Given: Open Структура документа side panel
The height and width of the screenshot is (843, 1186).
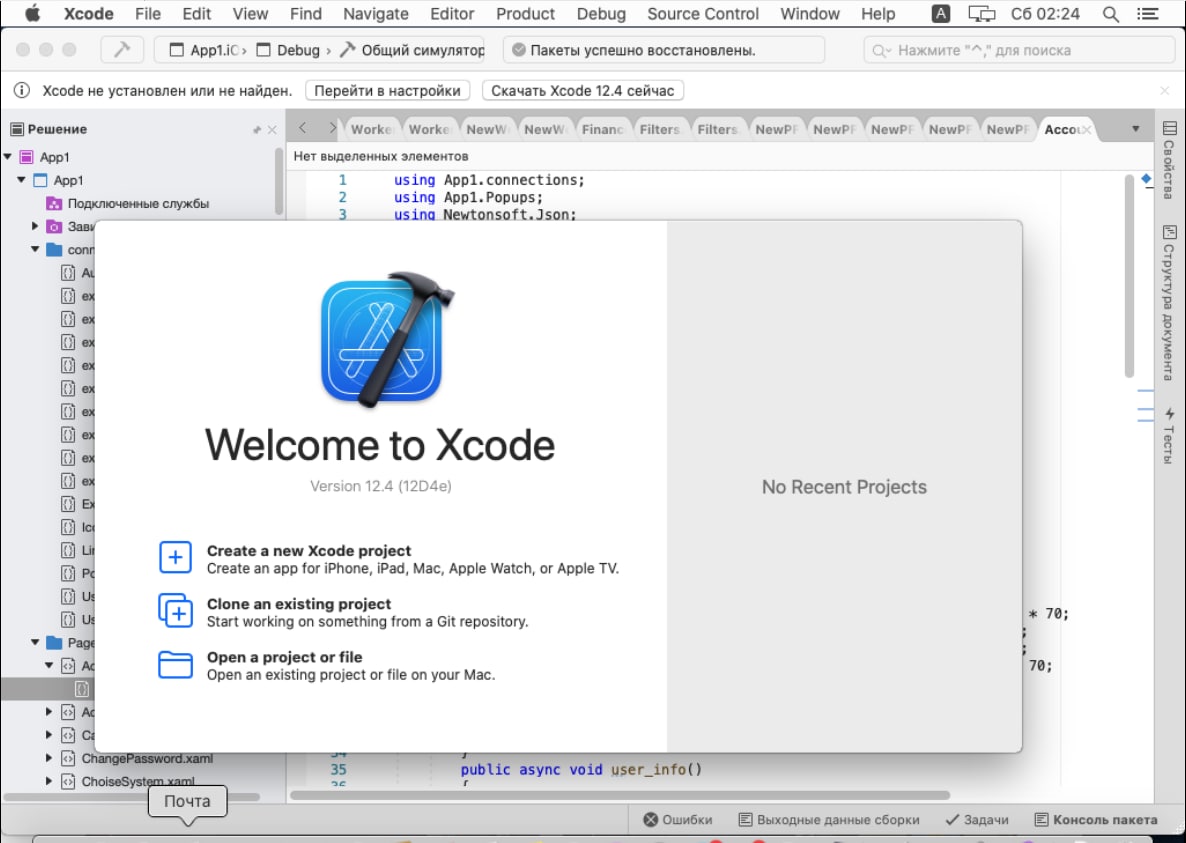Looking at the screenshot, I should [1169, 302].
